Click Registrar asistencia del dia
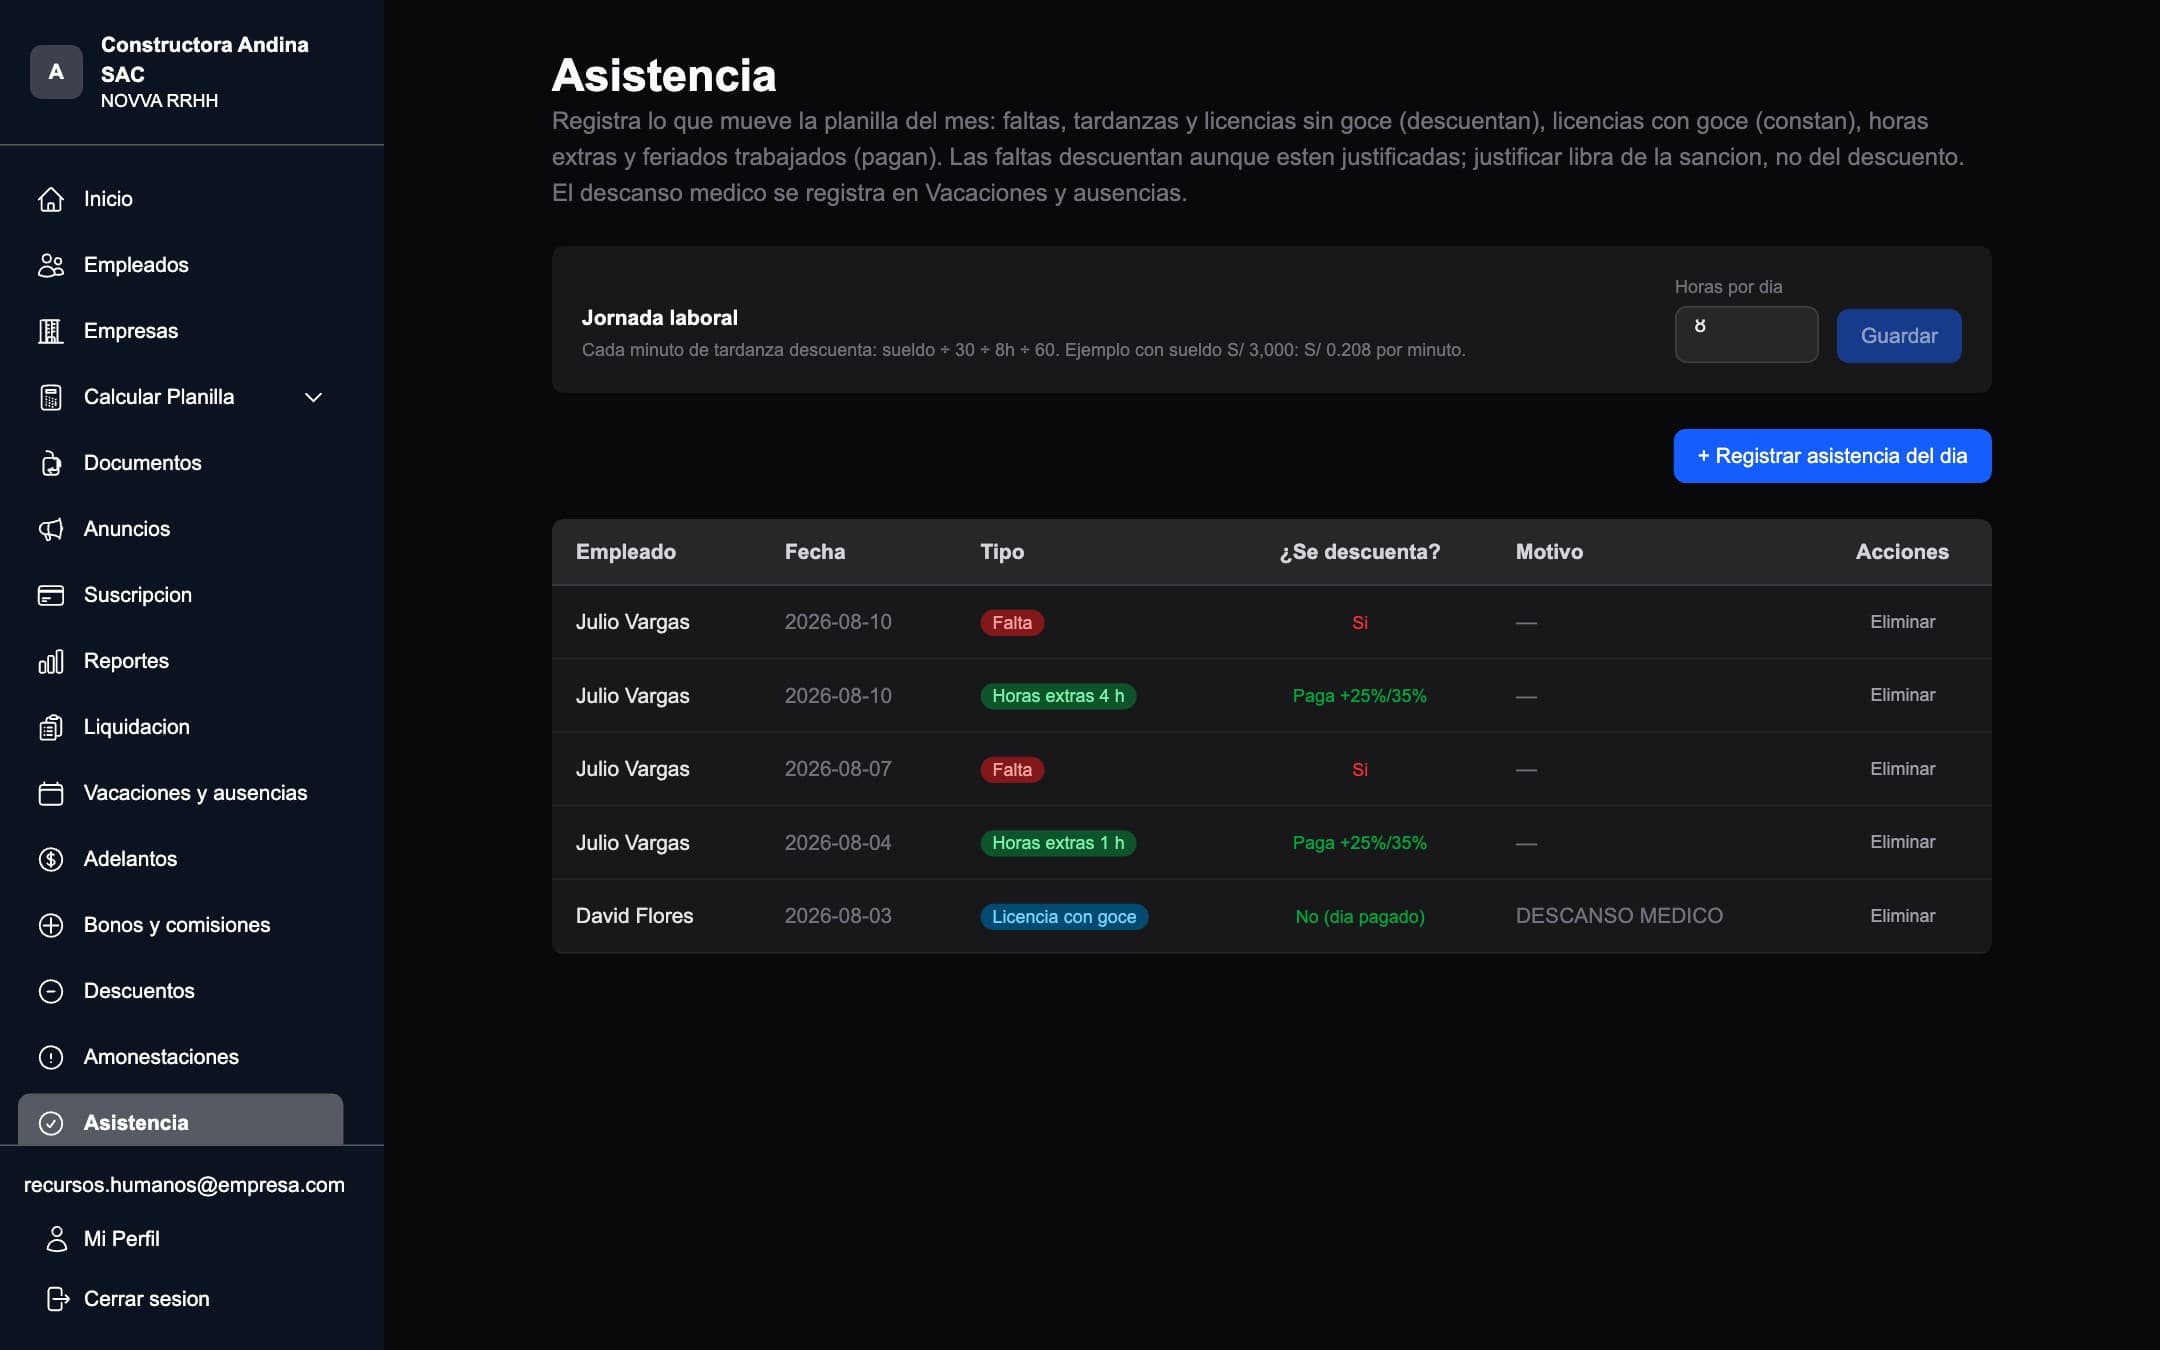The image size is (2160, 1350). [1832, 456]
